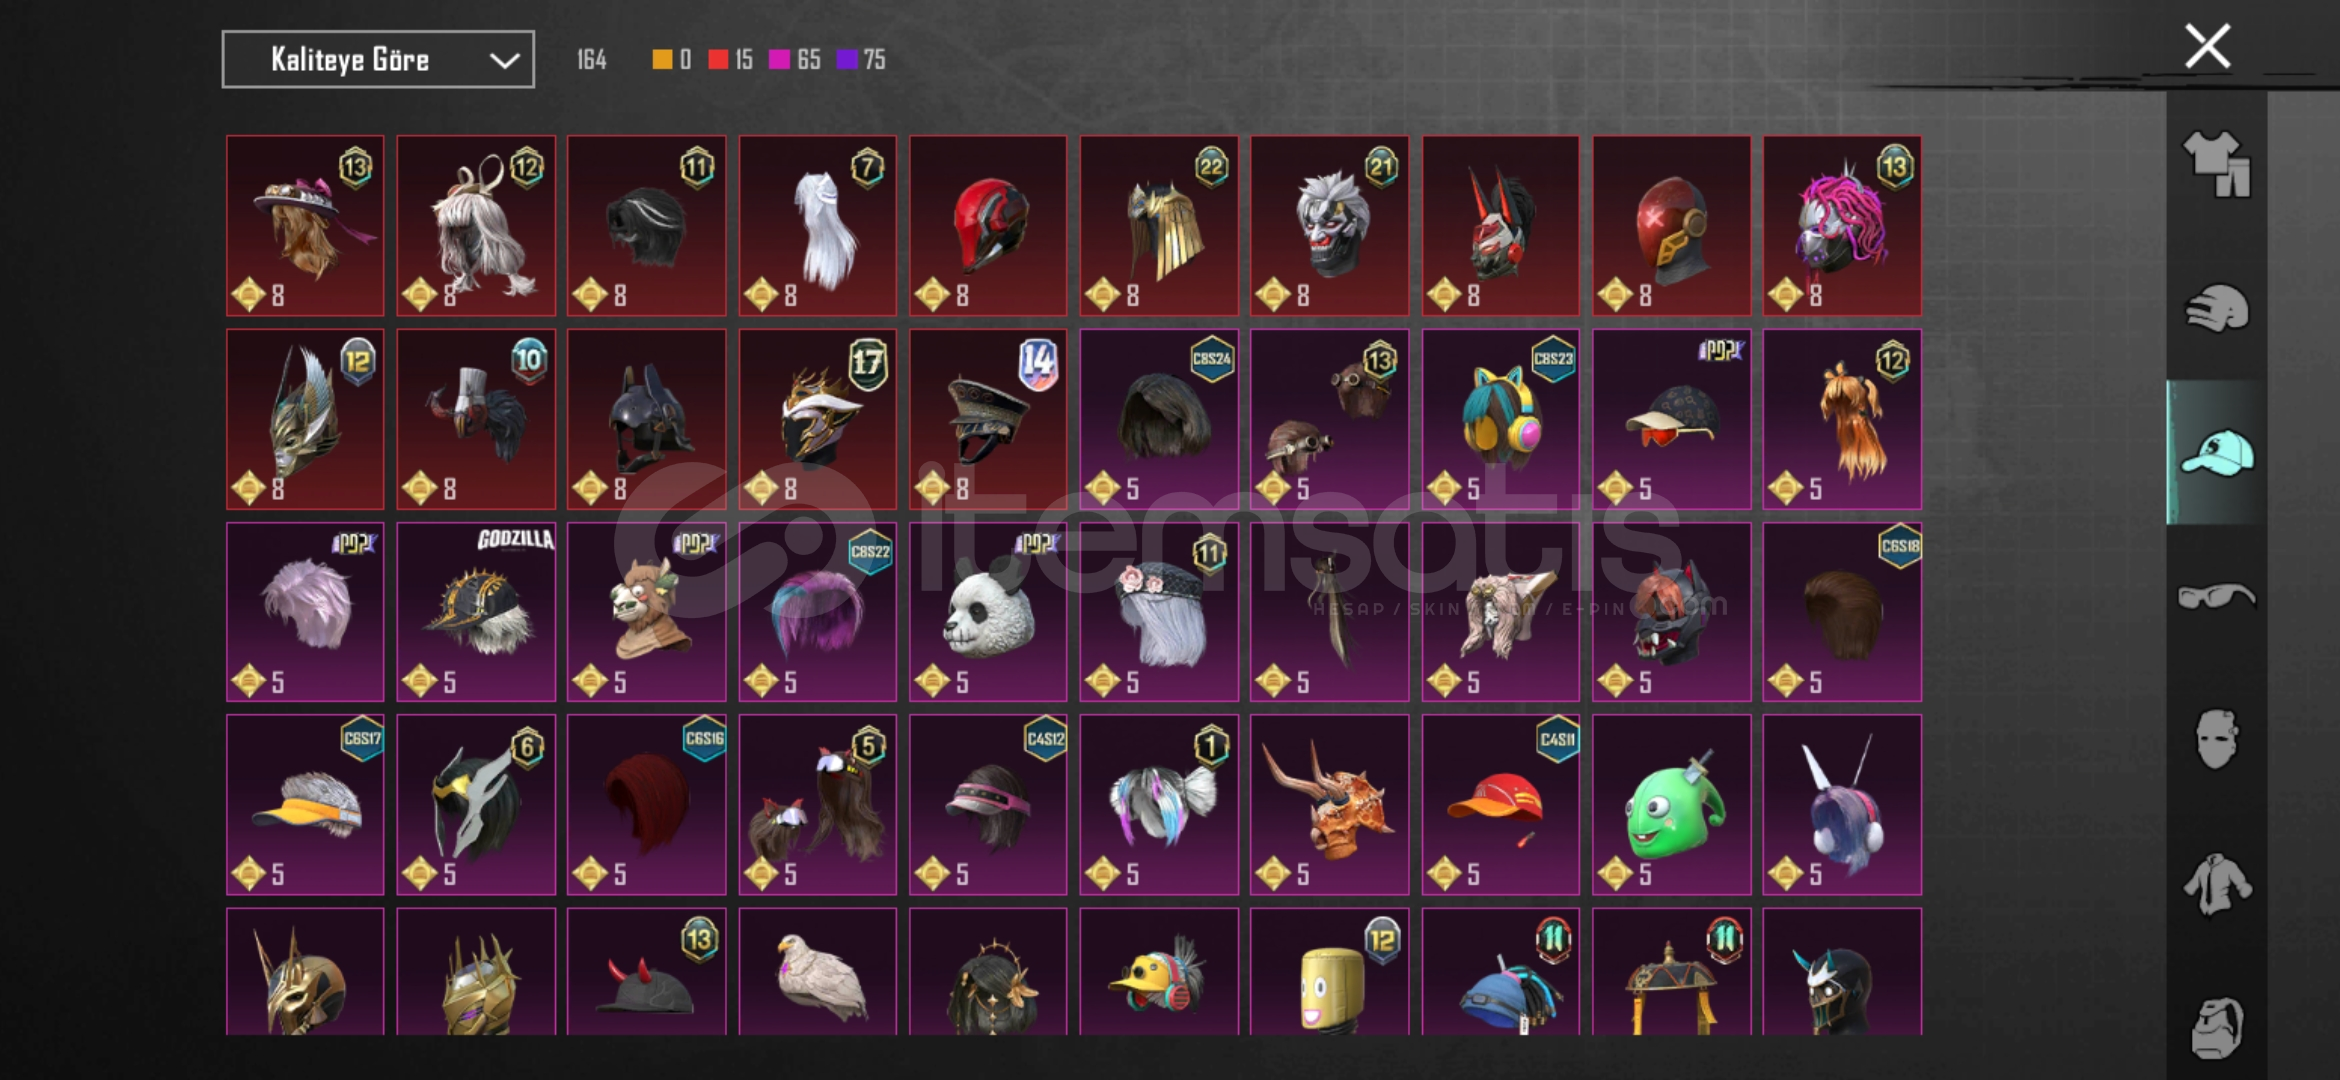Viewport: 2340px width, 1080px height.
Task: Close the inventory with X button
Action: [2208, 46]
